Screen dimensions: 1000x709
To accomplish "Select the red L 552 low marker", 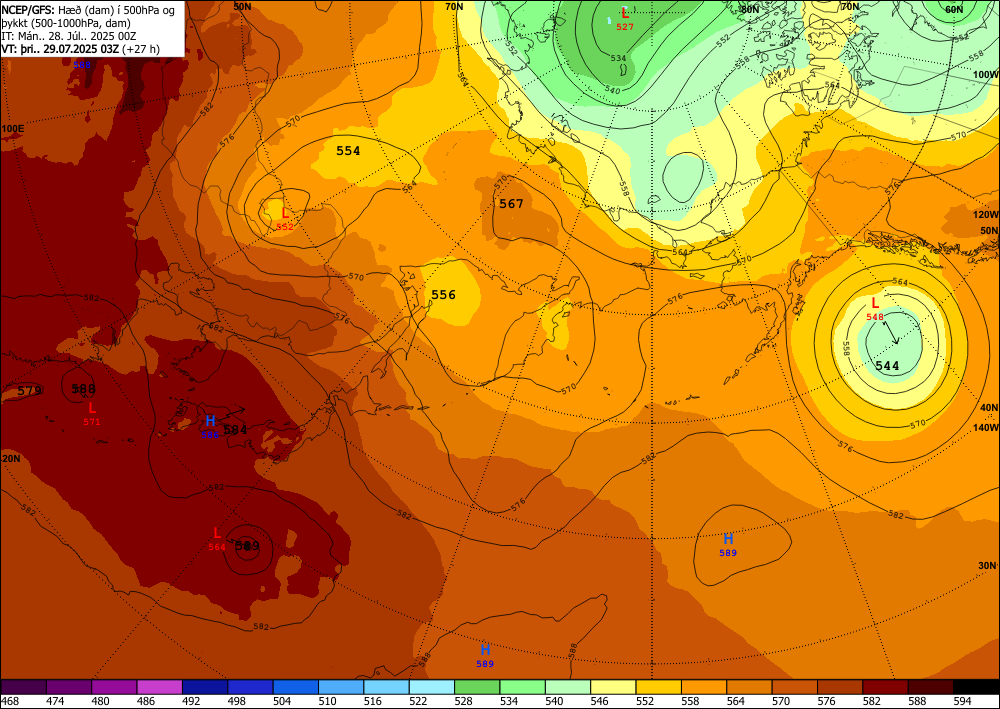I will [285, 218].
